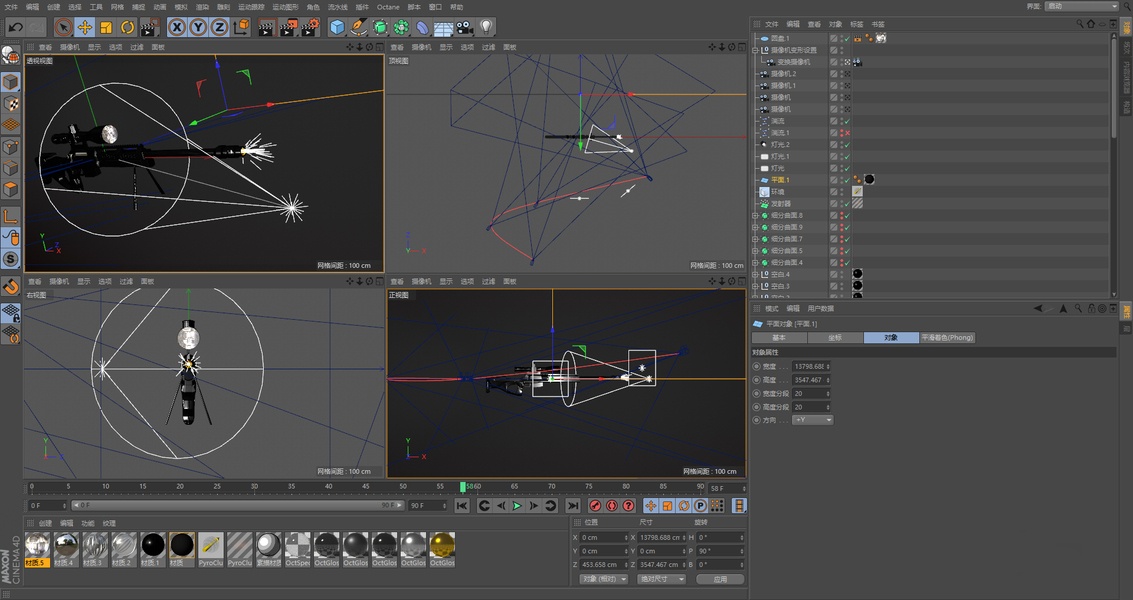Toggle the green checkmark for 灯光.2
1133x600 pixels.
846,145
